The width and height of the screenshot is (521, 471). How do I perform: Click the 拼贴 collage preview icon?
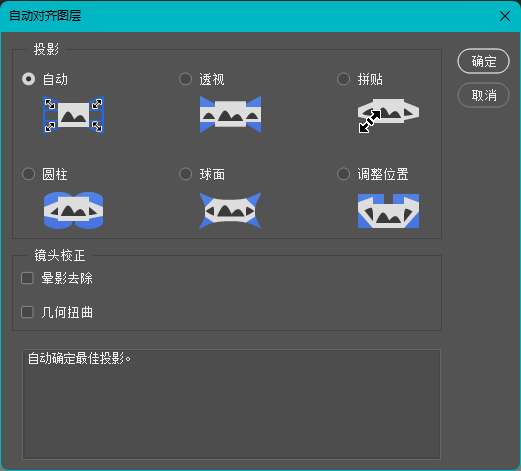(388, 115)
